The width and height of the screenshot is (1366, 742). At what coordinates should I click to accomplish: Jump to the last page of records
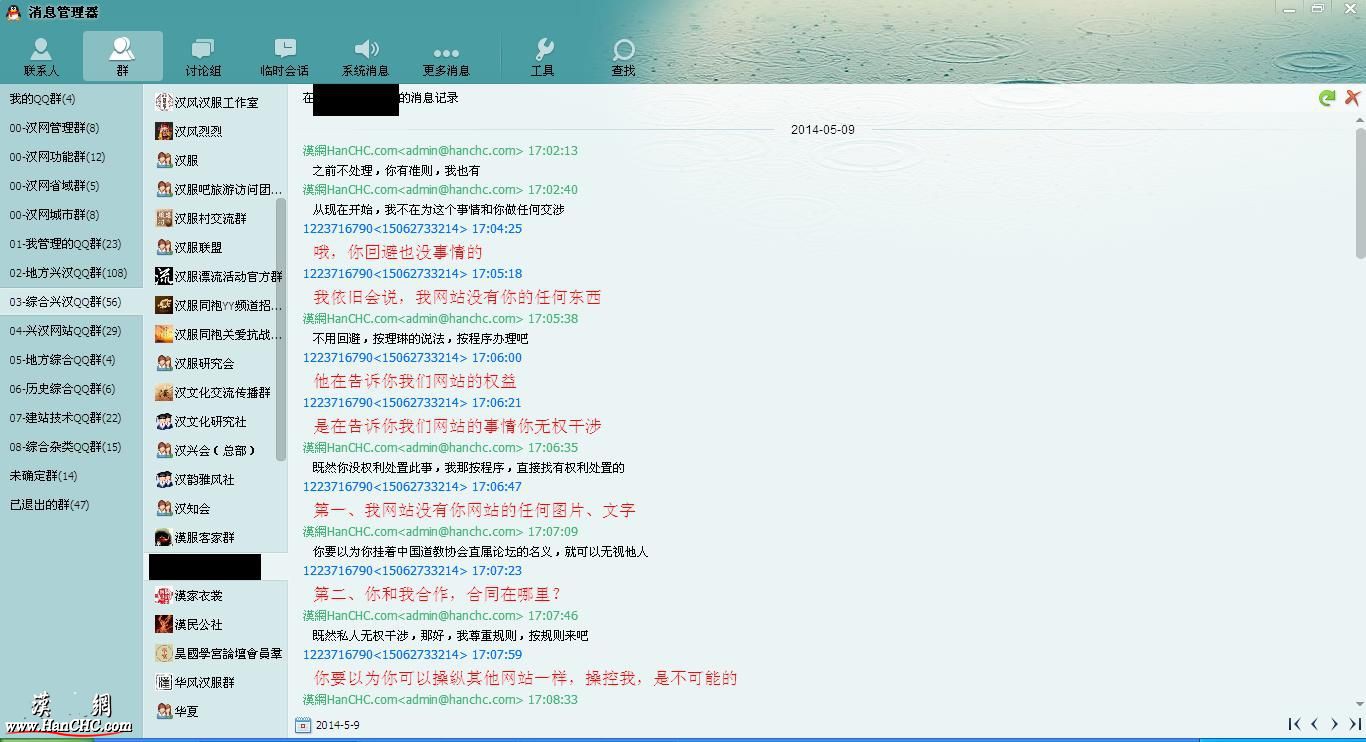pyautogui.click(x=1355, y=724)
